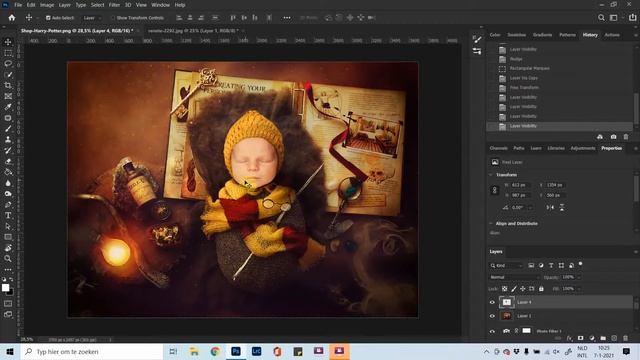Enable Show Transform Controls checkbox

[113, 18]
